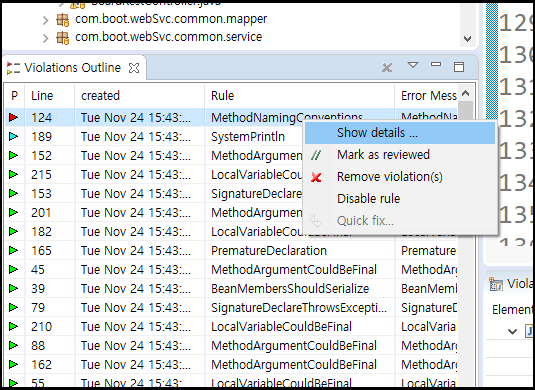Minimize the Violations Outline panel

click(436, 64)
